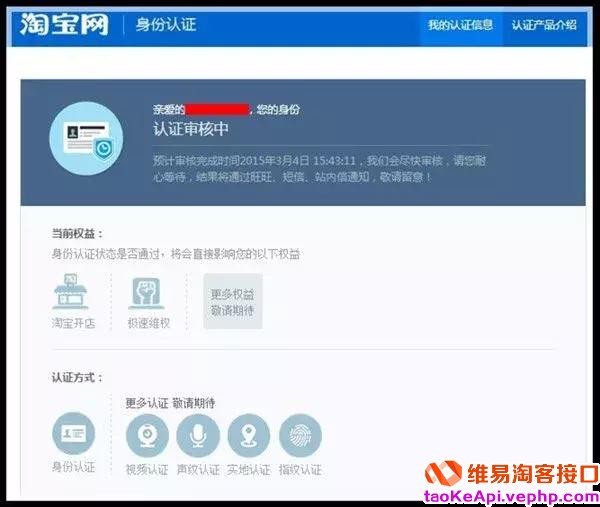Click the 淘宝开店 shop icon
The height and width of the screenshot is (507, 600).
pos(71,291)
